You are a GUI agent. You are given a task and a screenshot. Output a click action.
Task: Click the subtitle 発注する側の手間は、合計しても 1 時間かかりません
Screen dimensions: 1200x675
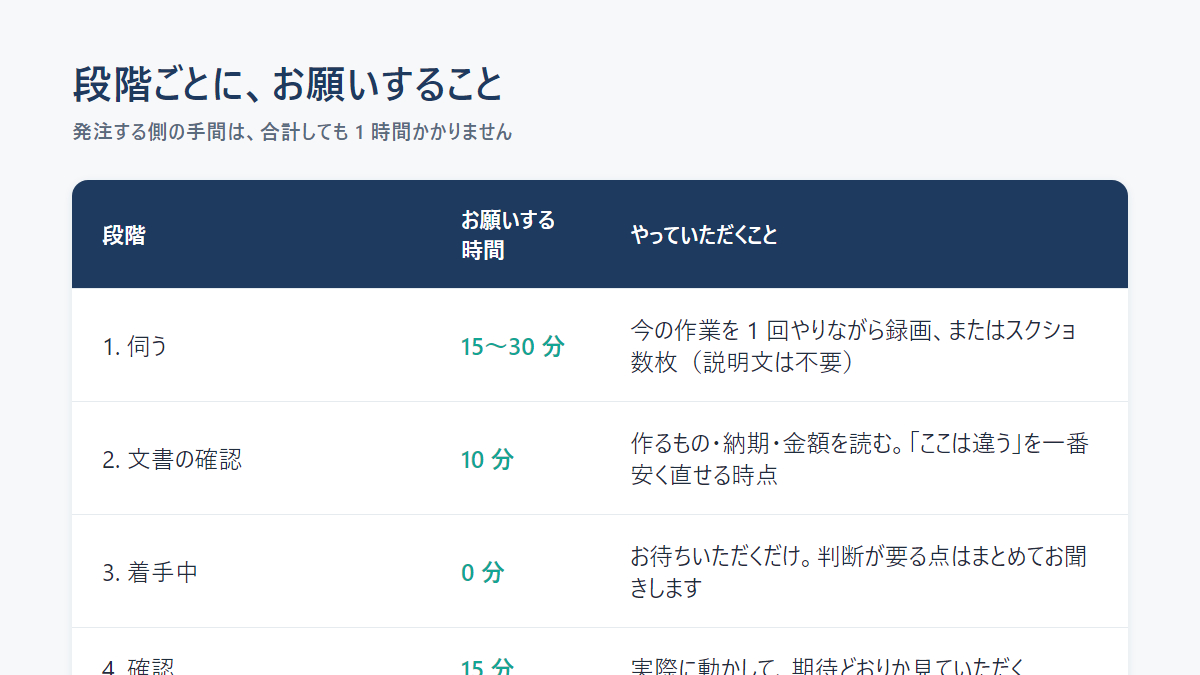(292, 132)
